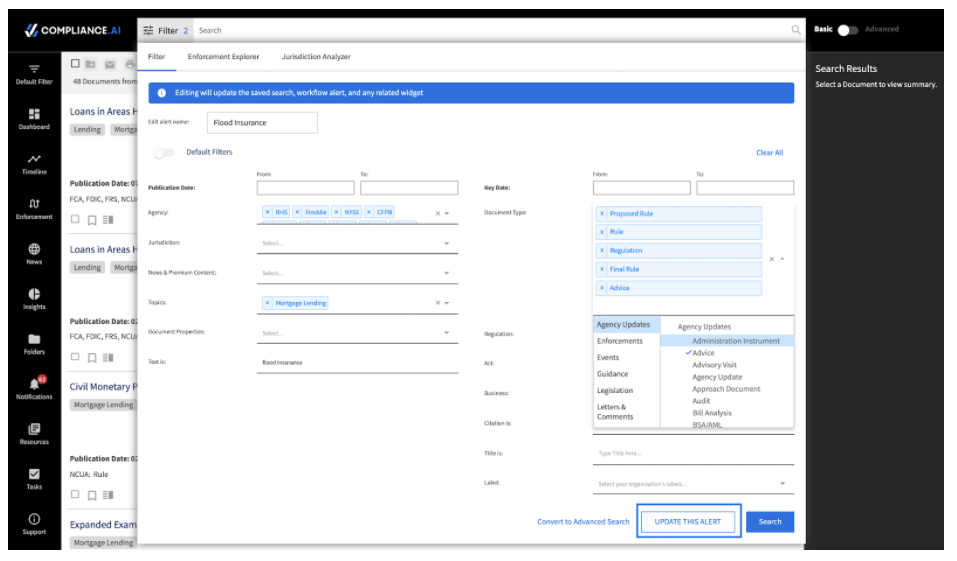
Task: Check first Loans in Areas document checkbox
Action: 75,219
